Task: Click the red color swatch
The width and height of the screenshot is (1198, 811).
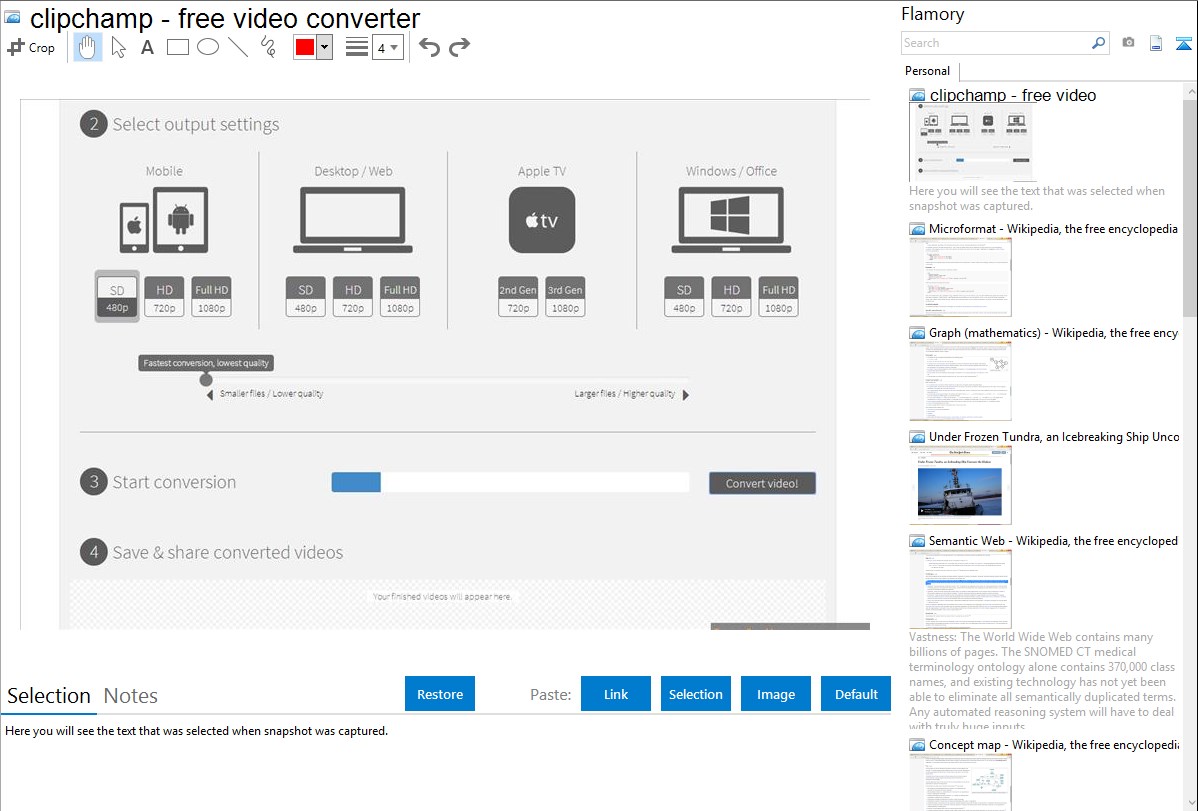Action: click(305, 47)
